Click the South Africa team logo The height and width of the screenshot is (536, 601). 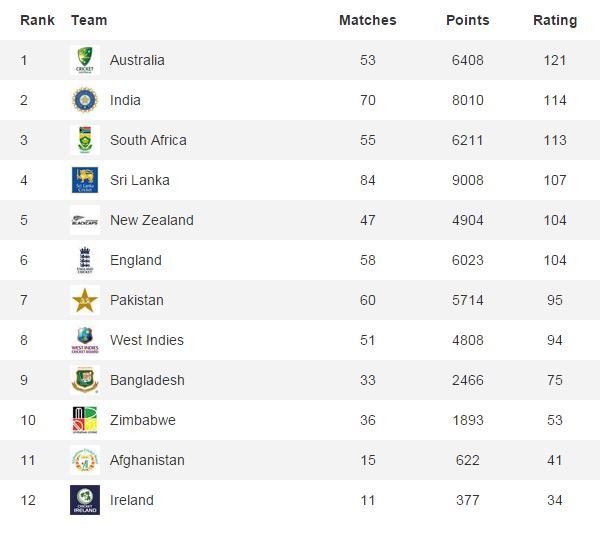(x=85, y=140)
